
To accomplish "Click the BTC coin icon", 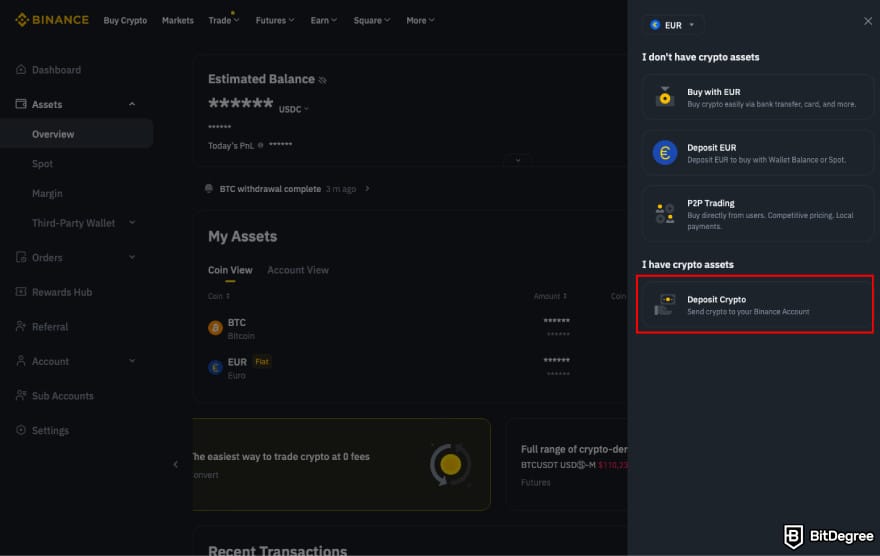I will (215, 328).
